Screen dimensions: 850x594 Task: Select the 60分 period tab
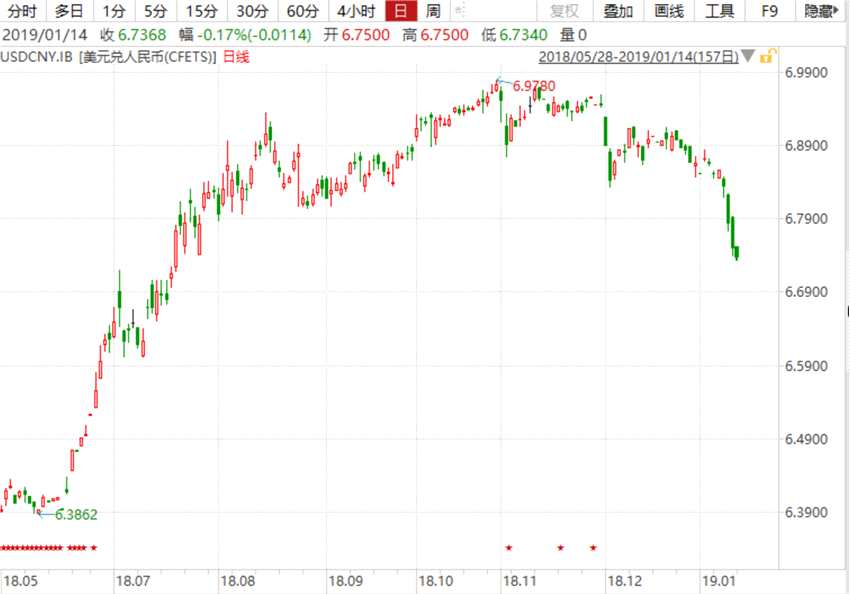[x=302, y=11]
